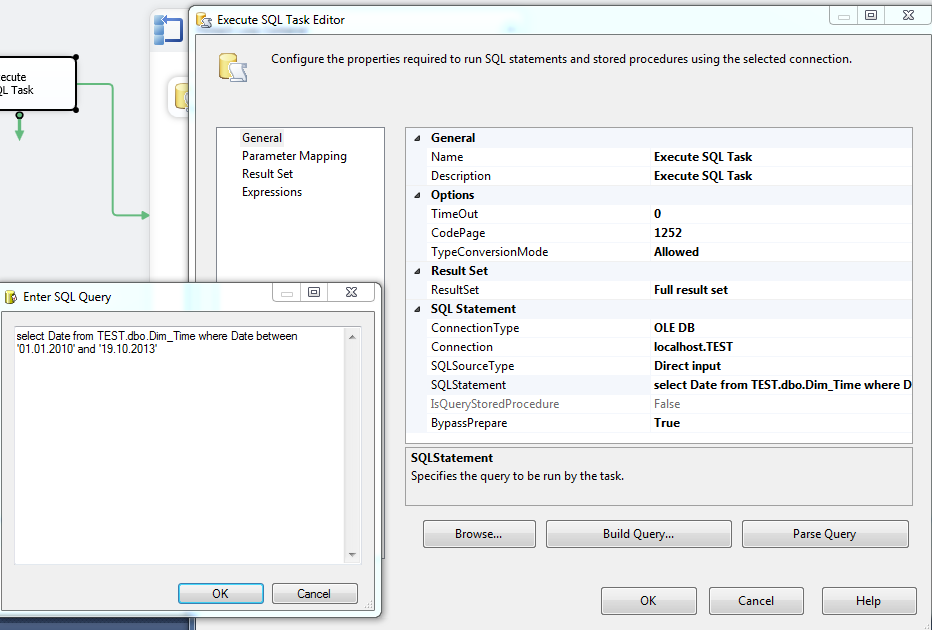Open the Build Query dialog

(638, 533)
